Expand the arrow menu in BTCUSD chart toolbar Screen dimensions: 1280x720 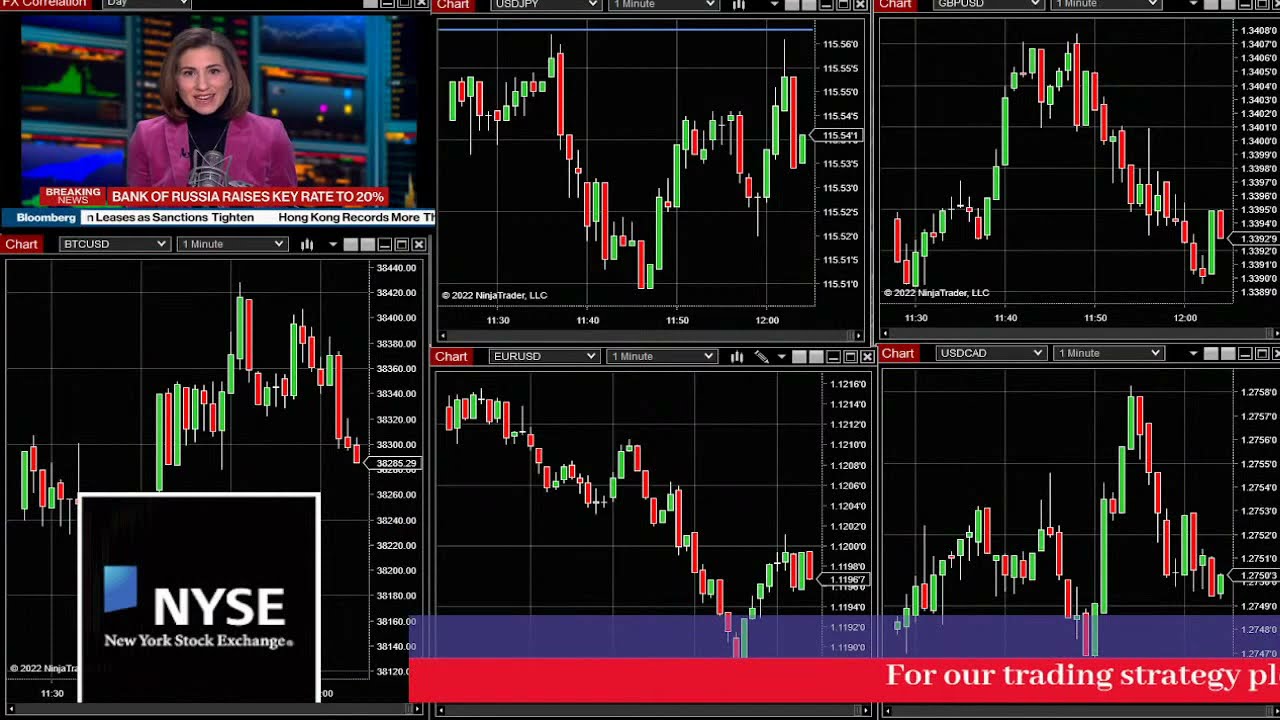point(333,244)
